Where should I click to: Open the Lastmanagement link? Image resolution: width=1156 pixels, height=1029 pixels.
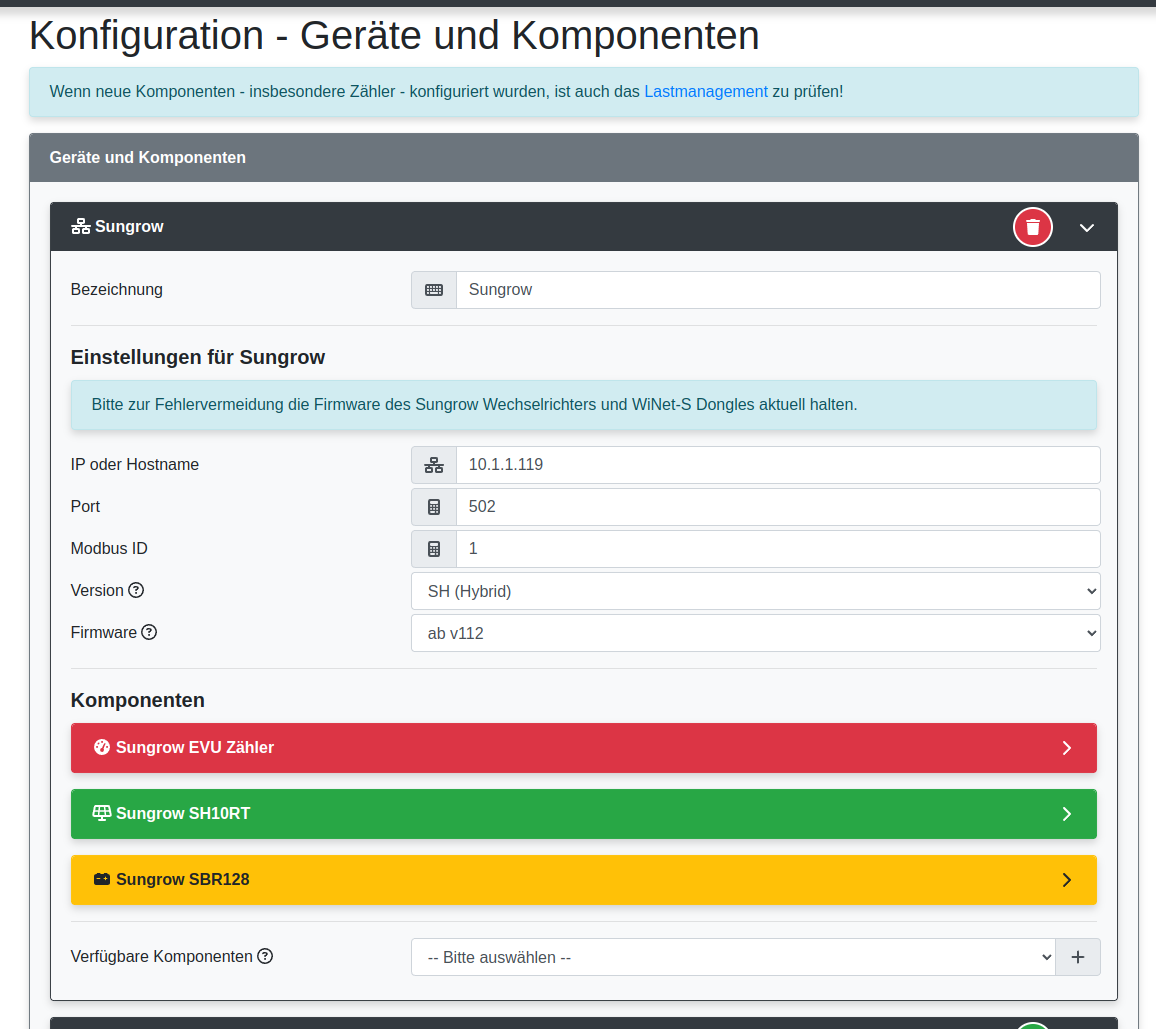(705, 91)
